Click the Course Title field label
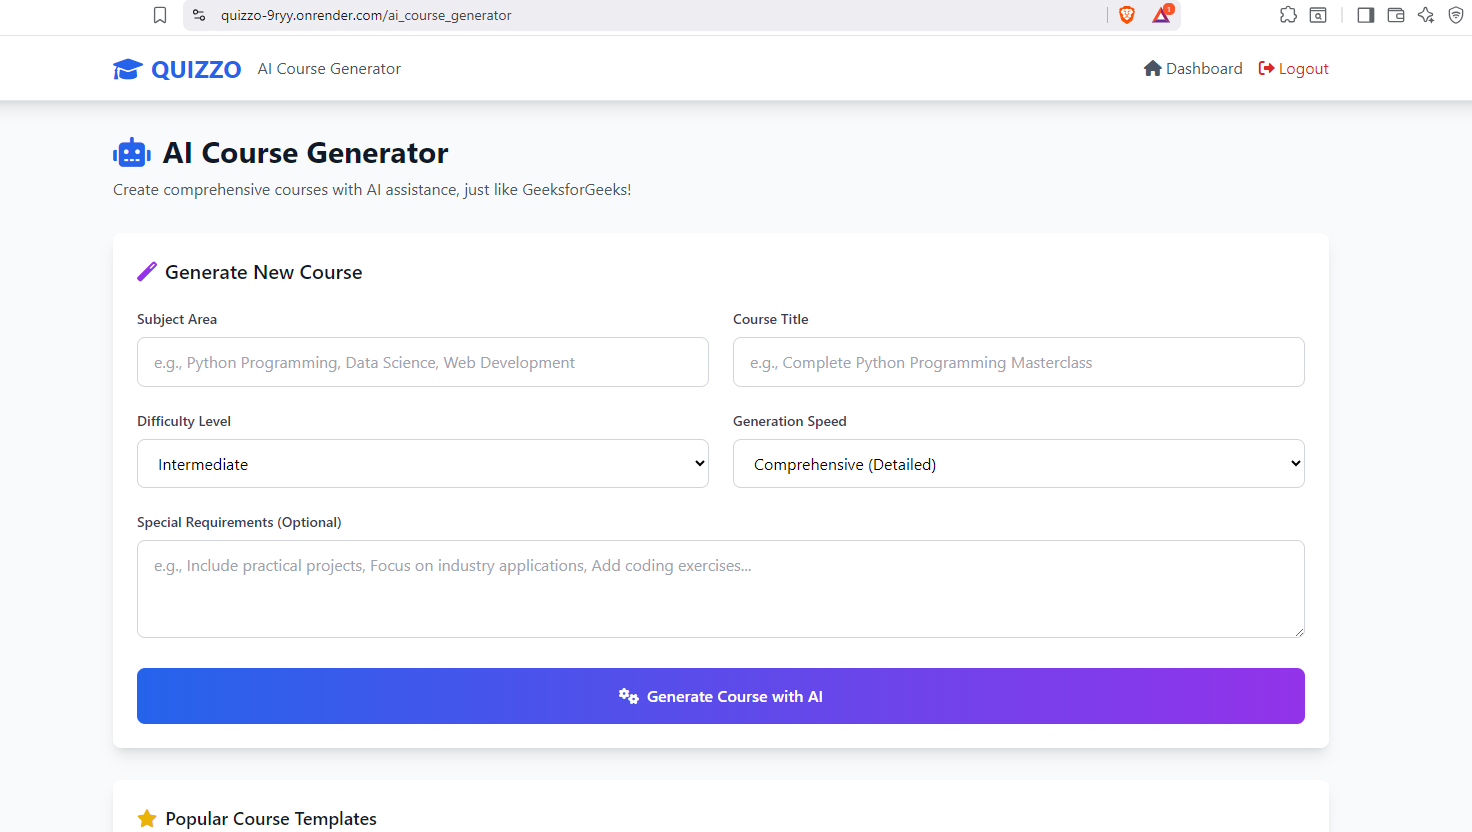The image size is (1472, 832). click(x=771, y=319)
